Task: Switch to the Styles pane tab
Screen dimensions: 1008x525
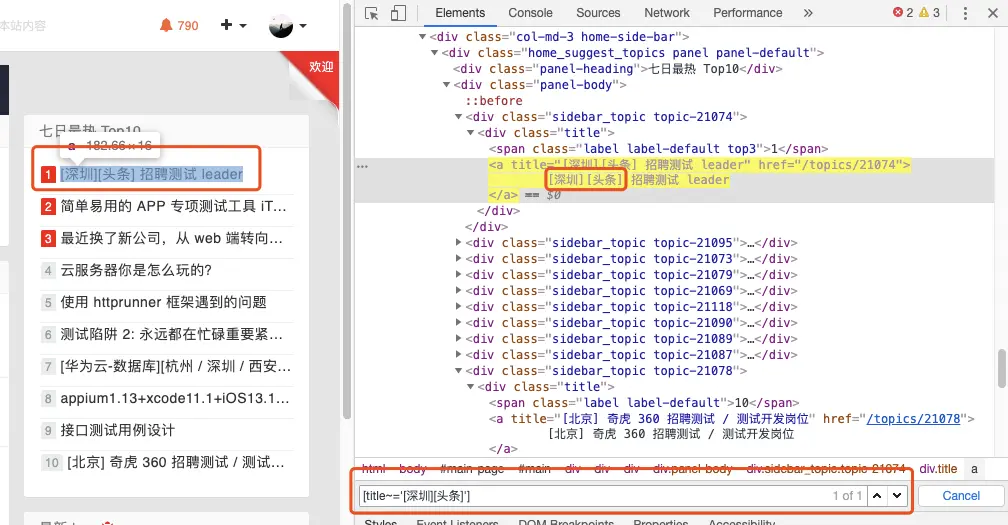Action: (381, 522)
